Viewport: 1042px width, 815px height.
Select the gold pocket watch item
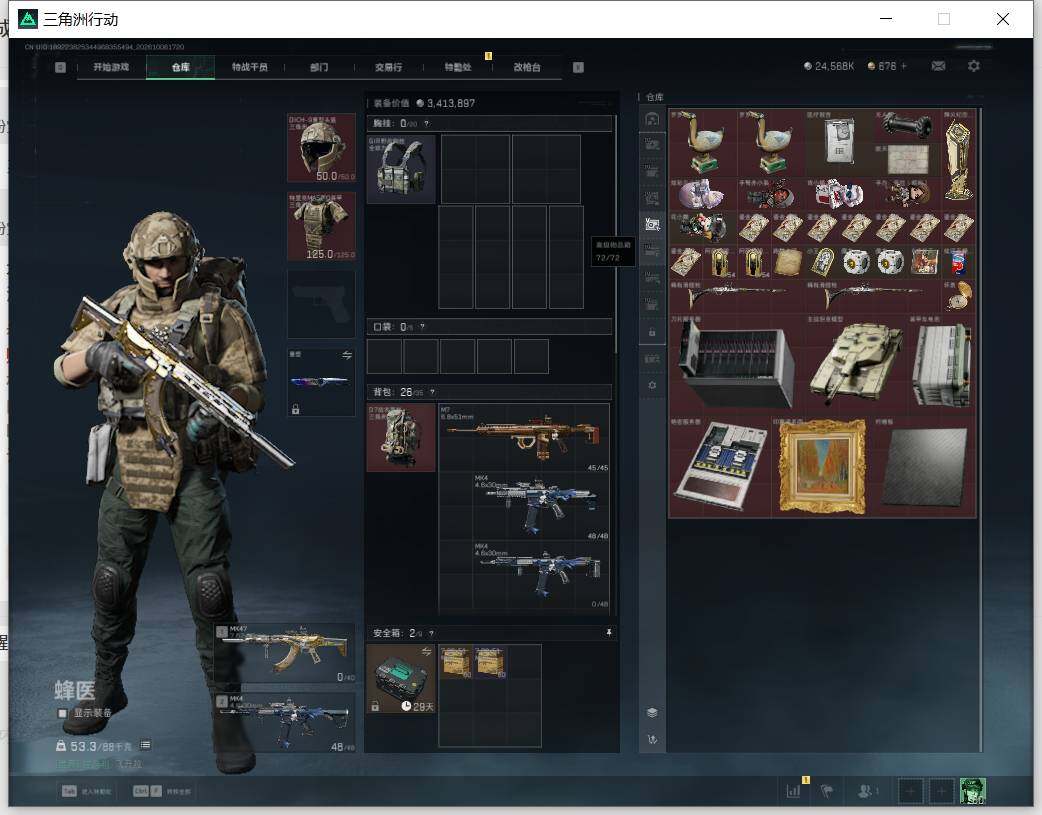(x=959, y=296)
